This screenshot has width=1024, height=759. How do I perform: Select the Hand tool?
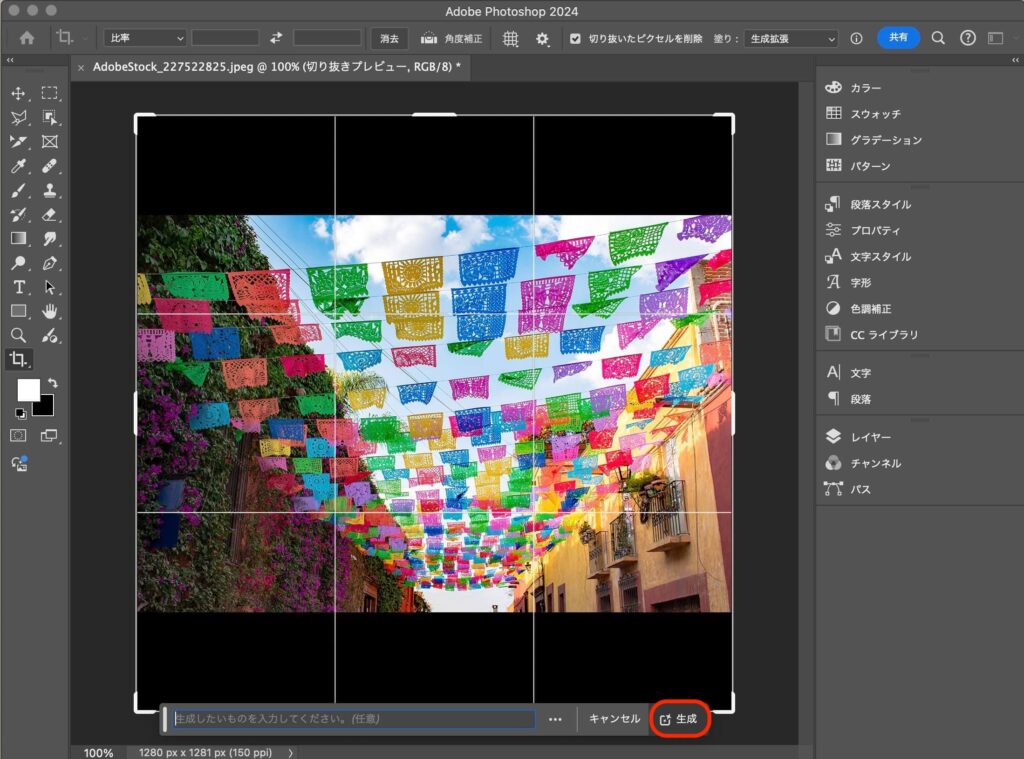coord(49,311)
